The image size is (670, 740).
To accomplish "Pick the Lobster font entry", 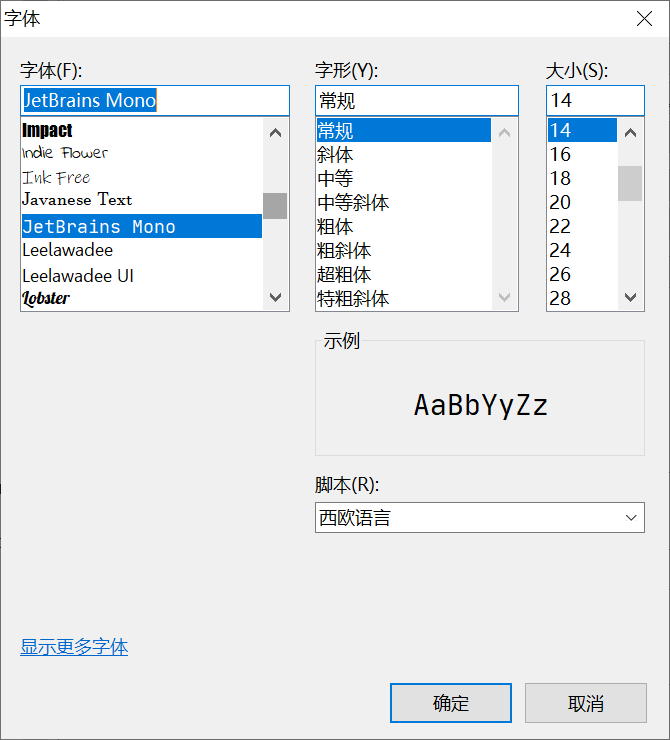I will (46, 298).
